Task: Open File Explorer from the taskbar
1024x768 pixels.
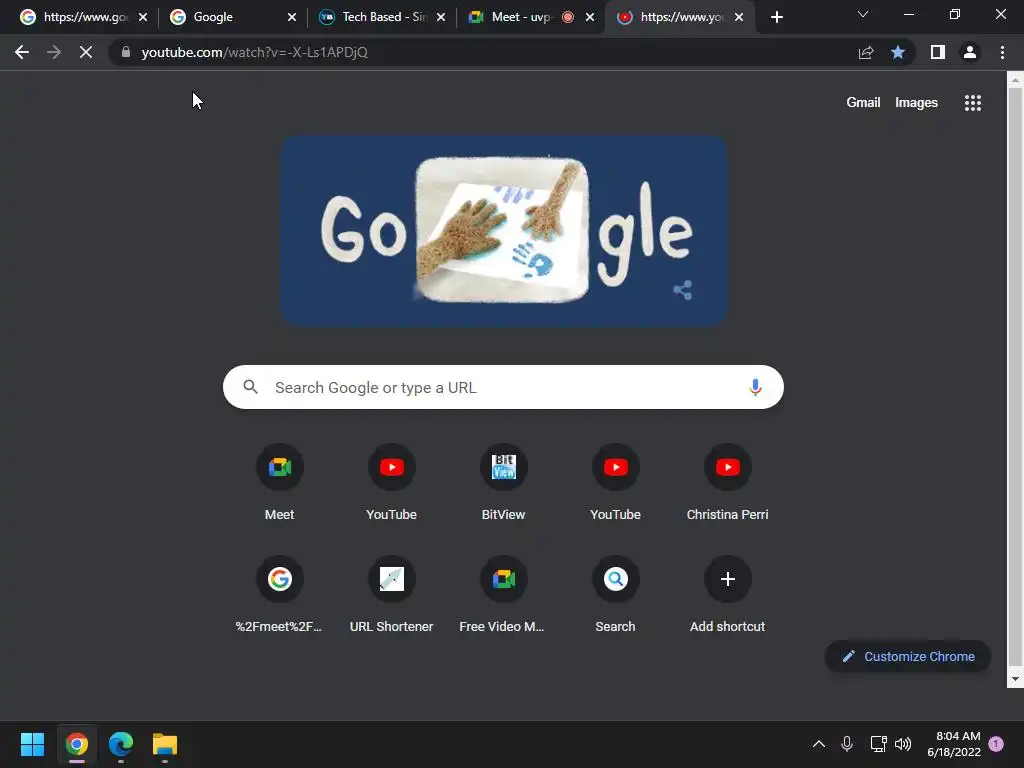Action: (x=165, y=744)
